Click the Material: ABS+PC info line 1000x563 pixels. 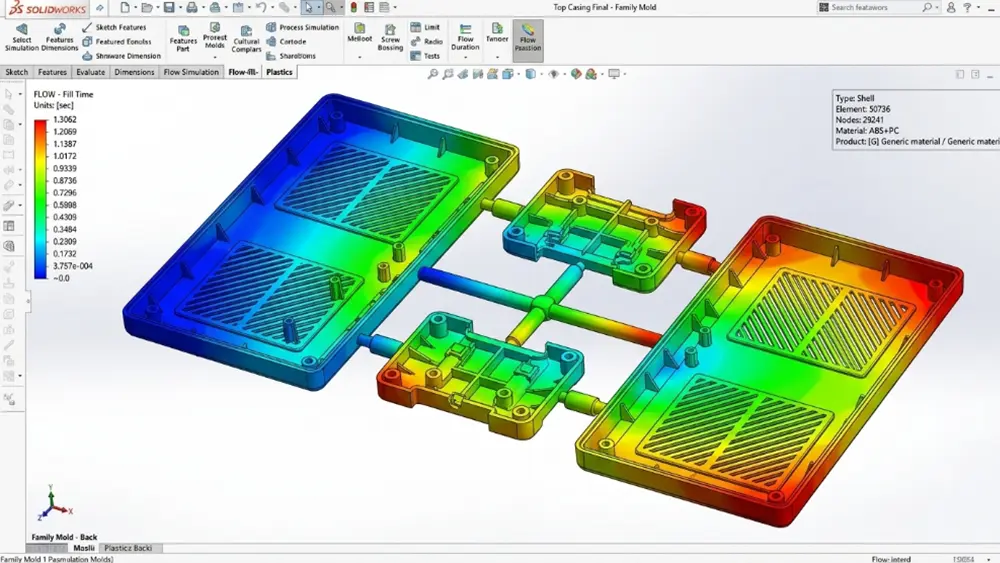coord(867,131)
